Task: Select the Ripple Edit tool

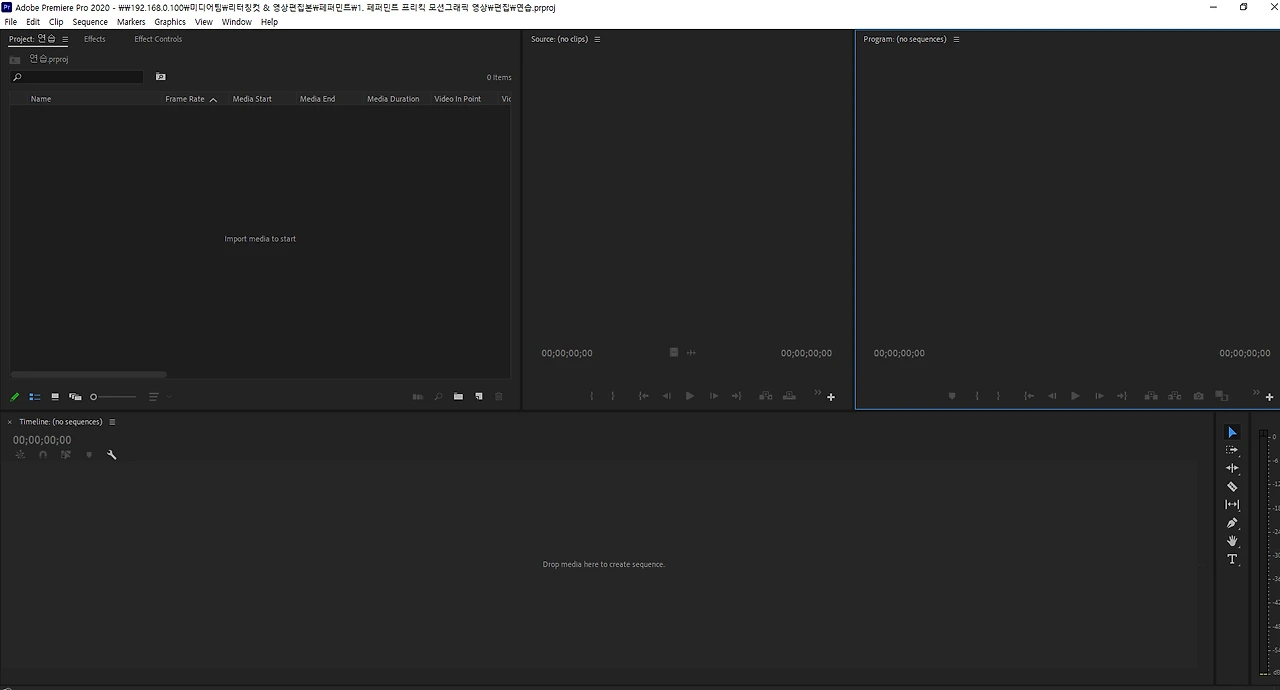Action: (1232, 468)
